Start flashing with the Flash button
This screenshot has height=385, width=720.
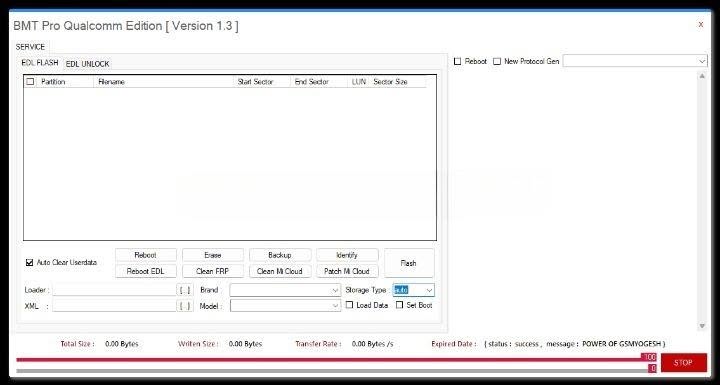point(409,263)
